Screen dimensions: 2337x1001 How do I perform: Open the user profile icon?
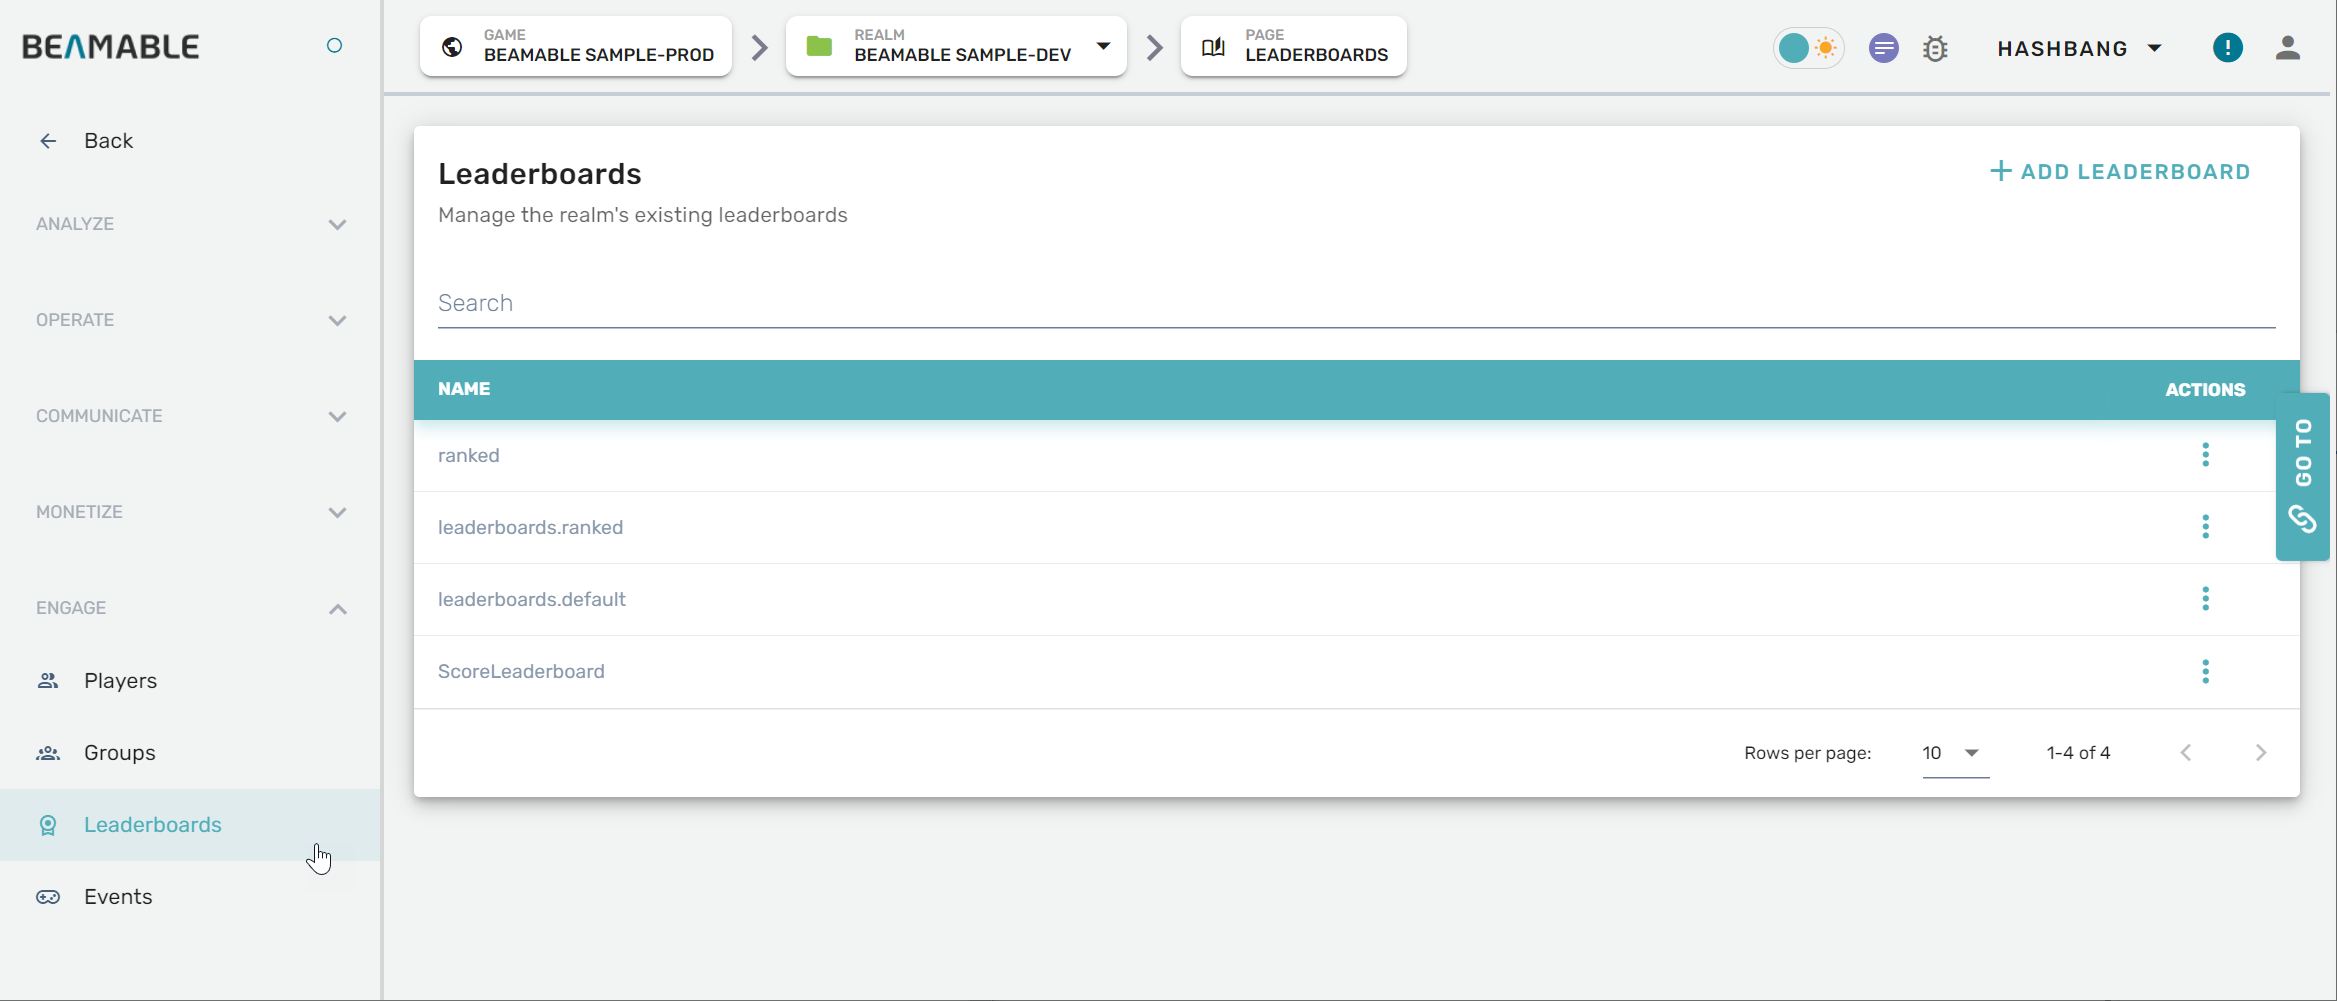pos(2287,48)
